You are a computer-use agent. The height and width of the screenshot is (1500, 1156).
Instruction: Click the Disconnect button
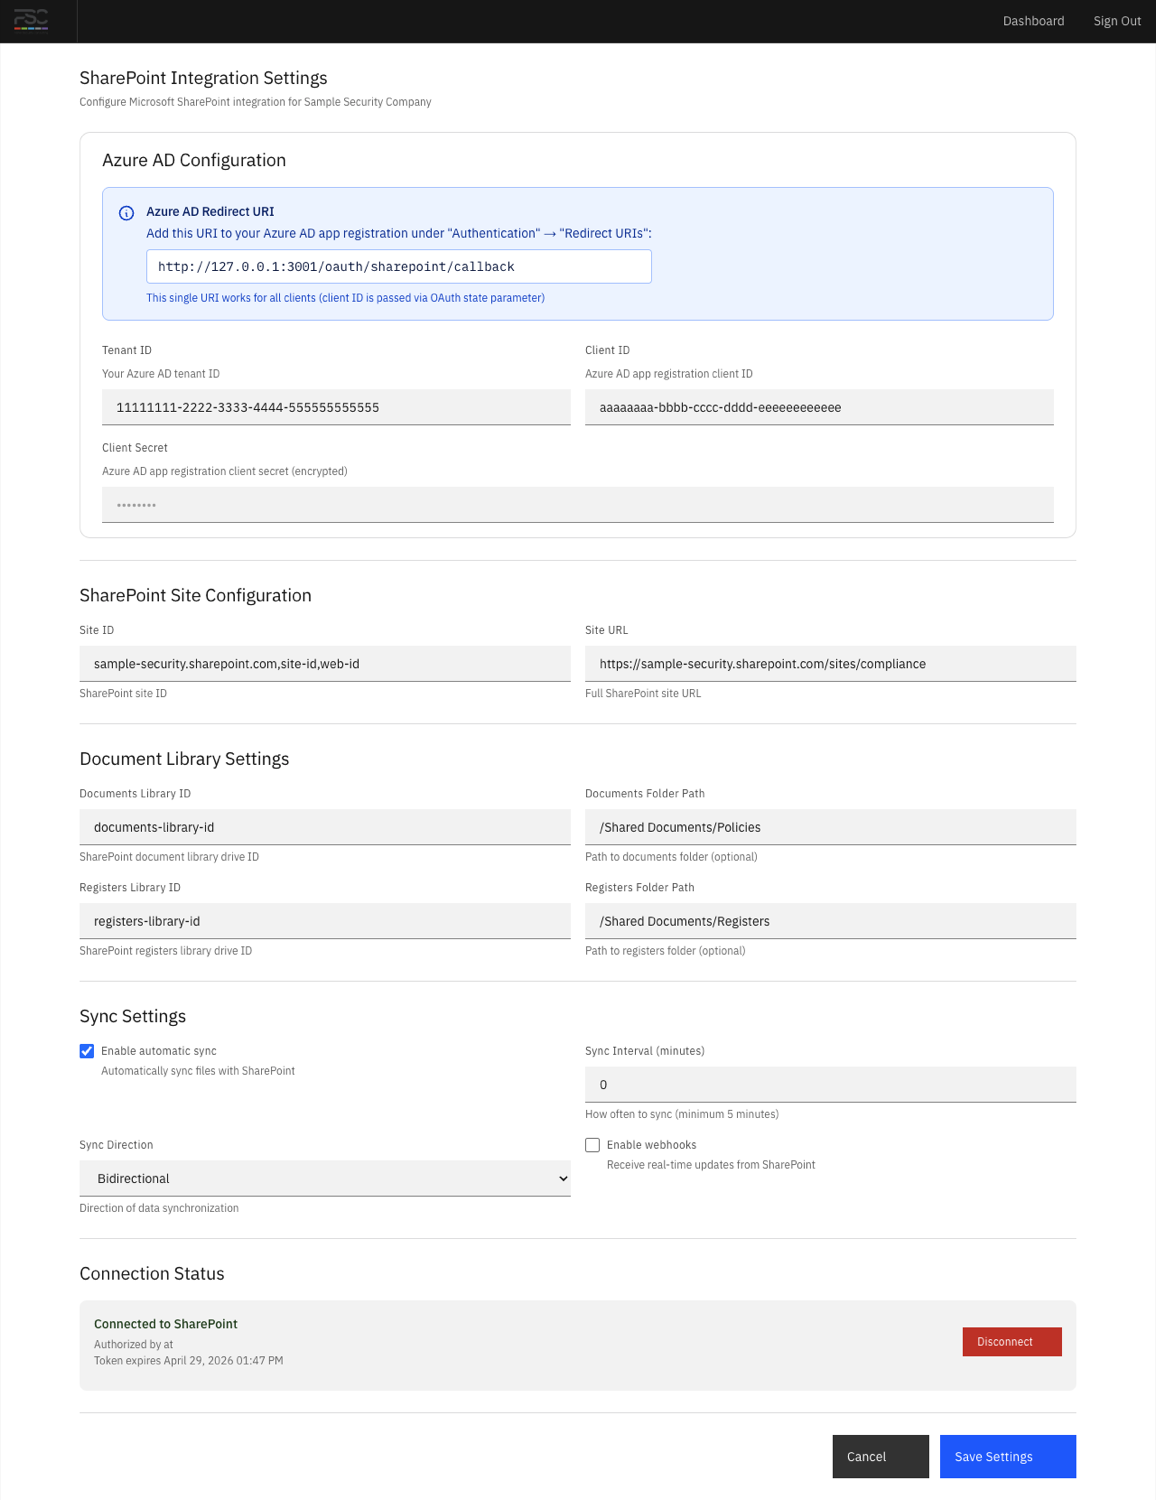(1011, 1341)
